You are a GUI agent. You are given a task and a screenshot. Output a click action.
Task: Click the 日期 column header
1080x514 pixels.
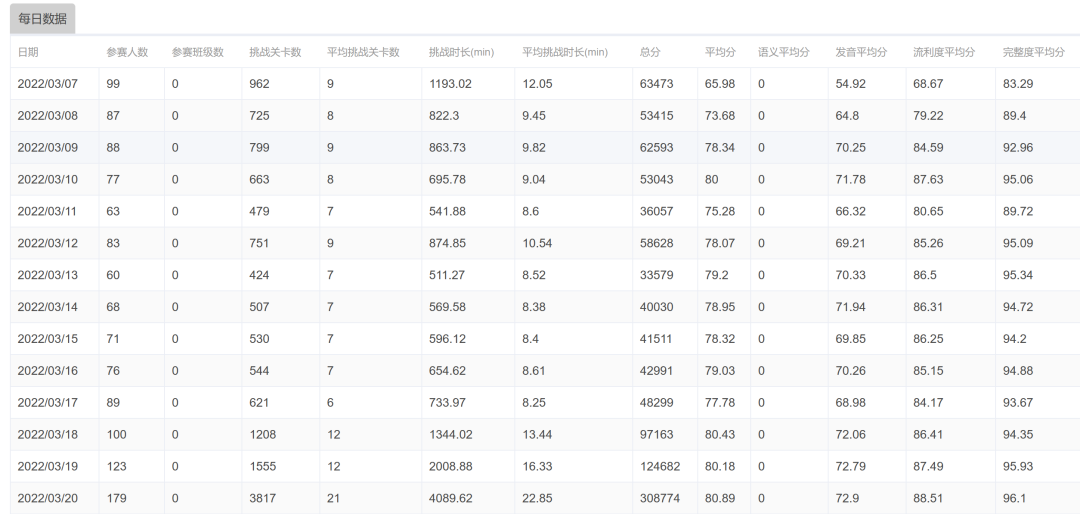(x=28, y=52)
